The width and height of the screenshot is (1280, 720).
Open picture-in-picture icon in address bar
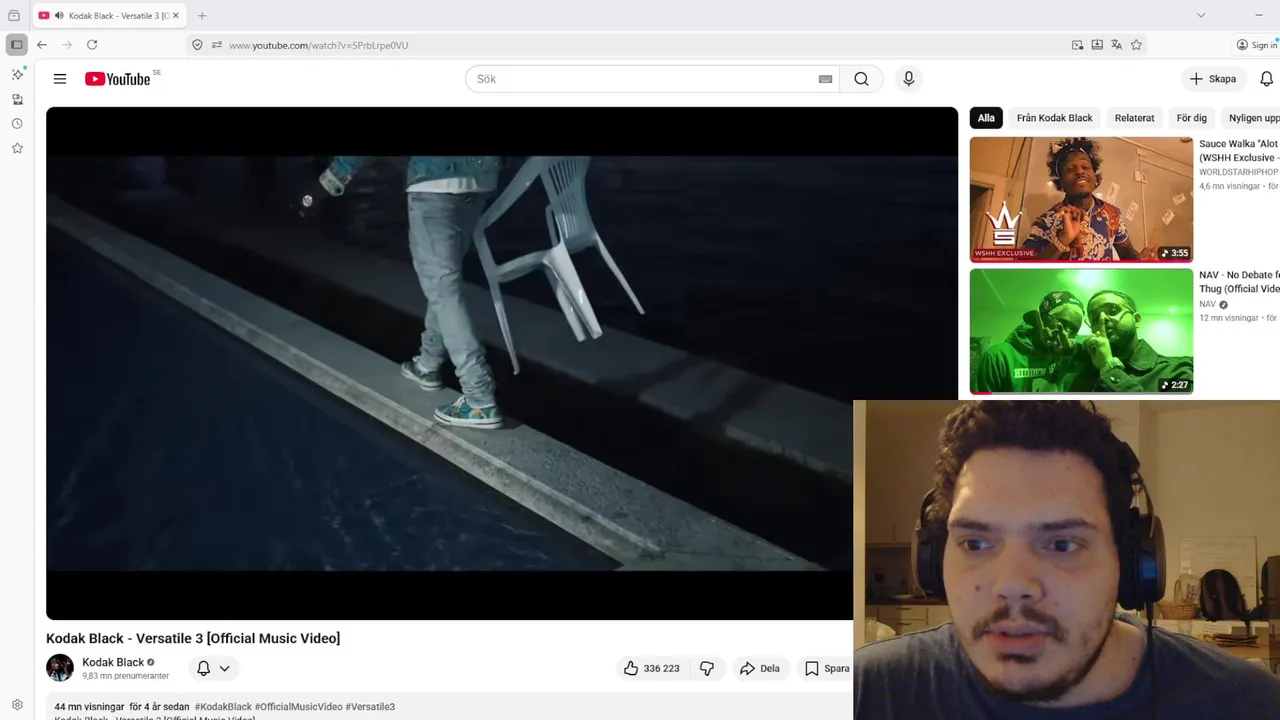pos(1077,45)
